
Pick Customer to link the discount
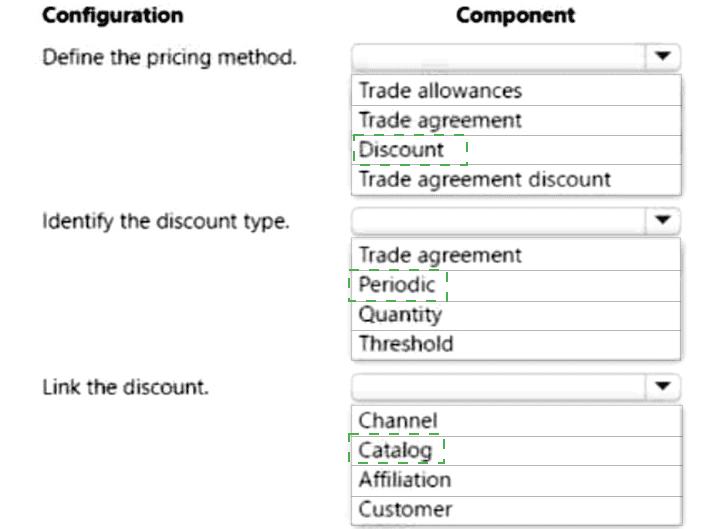[405, 509]
